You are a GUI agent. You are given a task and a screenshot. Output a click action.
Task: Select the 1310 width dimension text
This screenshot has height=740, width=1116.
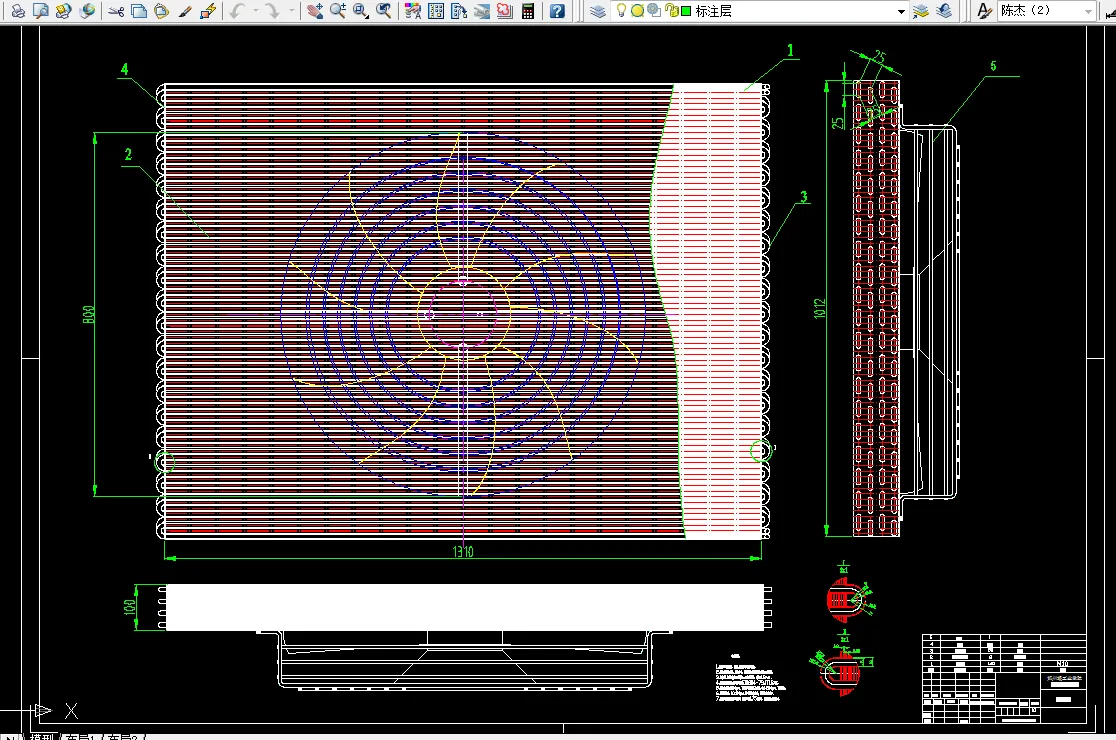pyautogui.click(x=463, y=551)
